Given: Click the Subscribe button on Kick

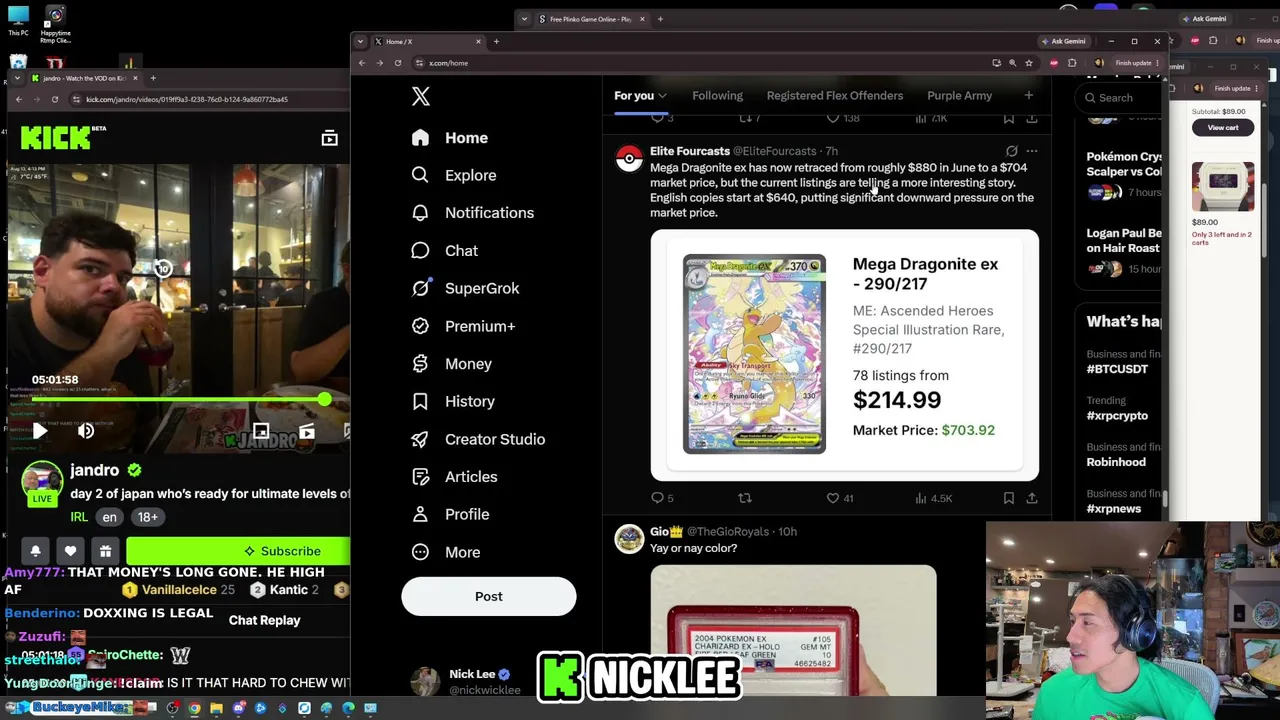Looking at the screenshot, I should (x=238, y=551).
